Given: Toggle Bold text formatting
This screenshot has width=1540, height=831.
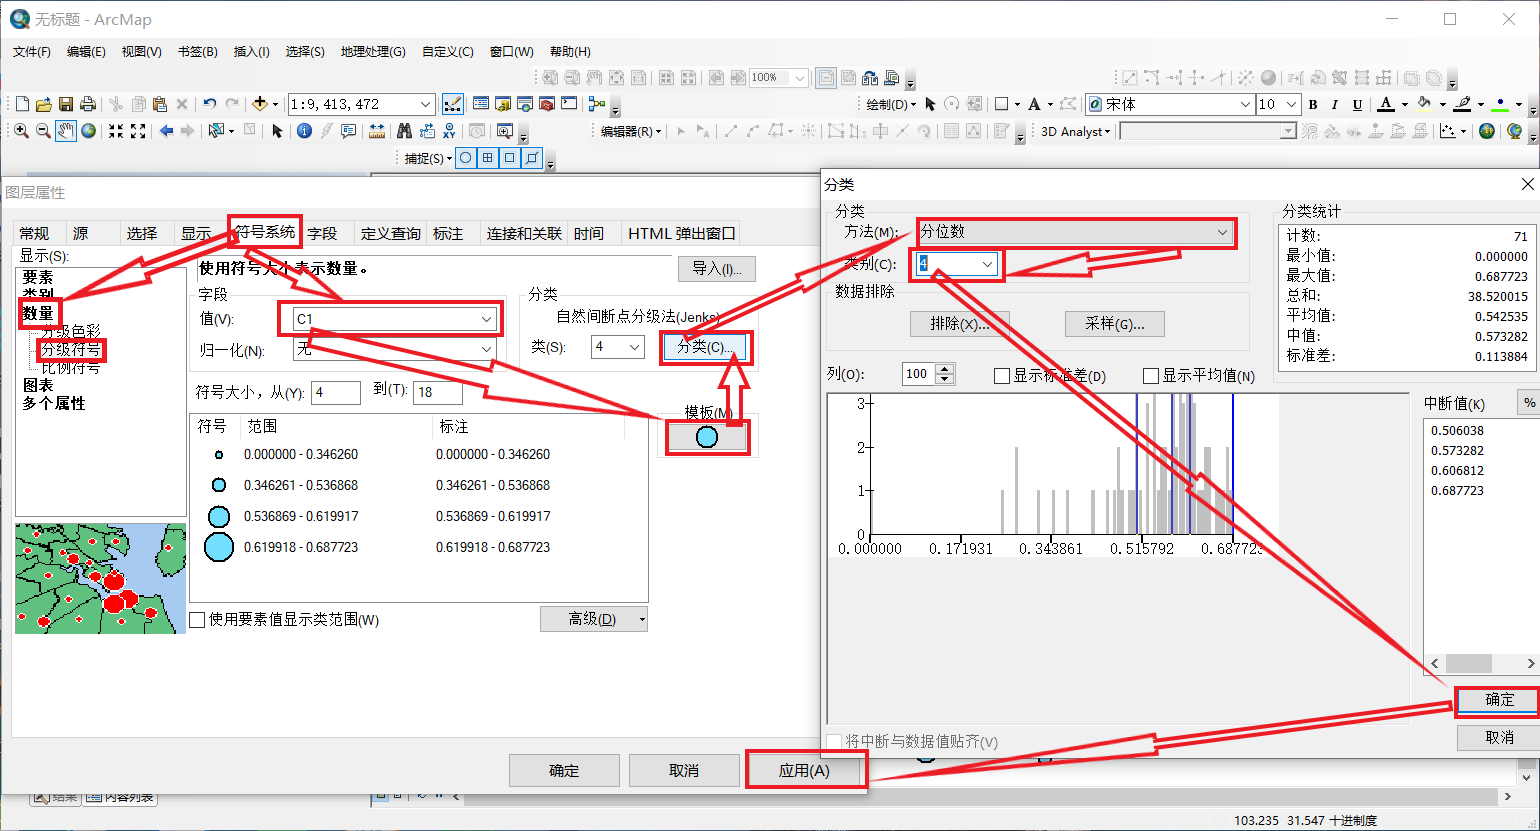Looking at the screenshot, I should pos(1313,104).
